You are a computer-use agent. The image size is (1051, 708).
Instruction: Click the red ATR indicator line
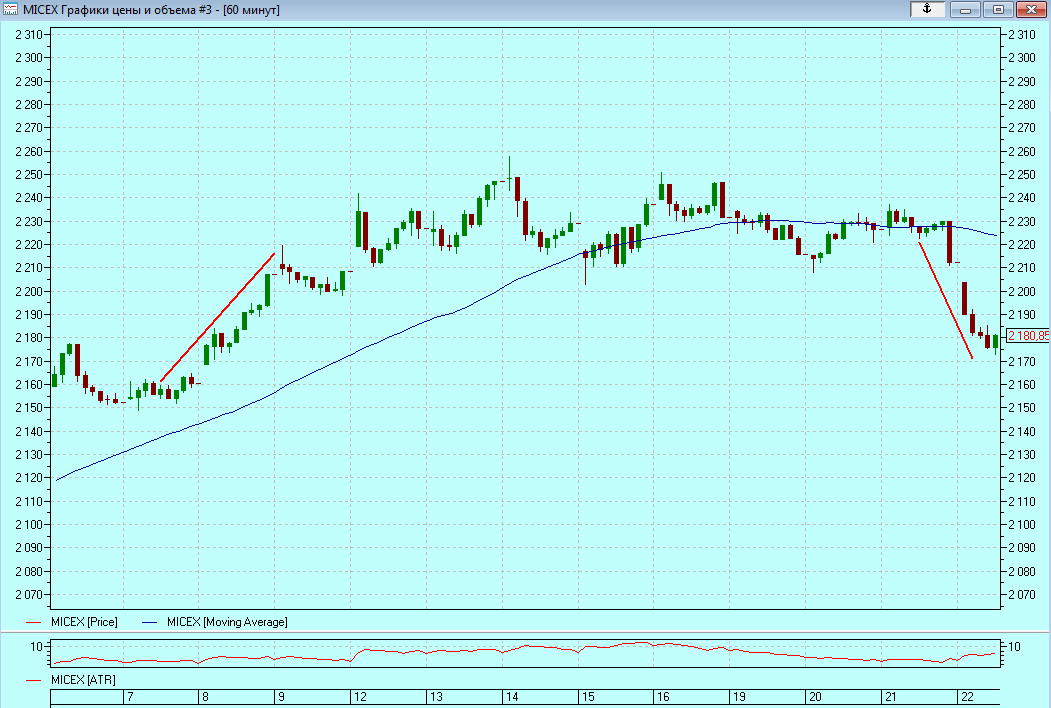click(523, 646)
